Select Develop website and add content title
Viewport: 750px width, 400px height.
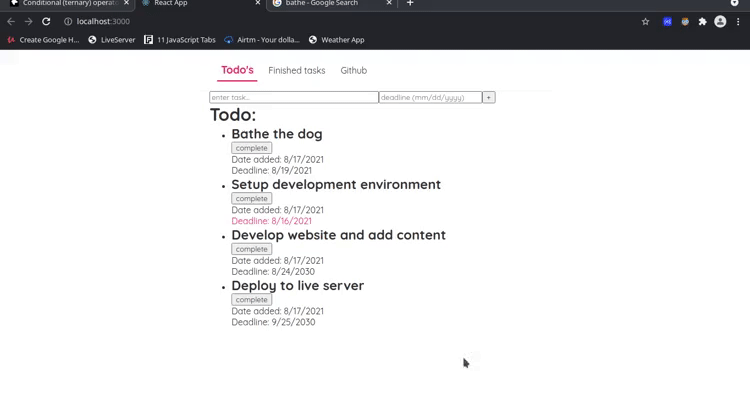pos(339,235)
